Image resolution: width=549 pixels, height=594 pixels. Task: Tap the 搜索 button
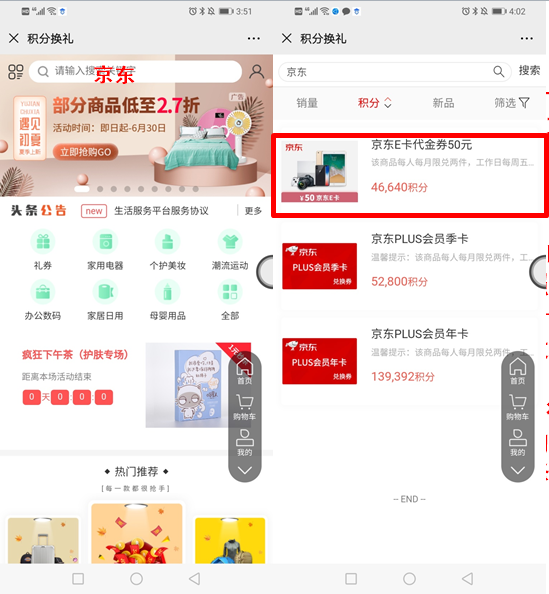coord(529,71)
